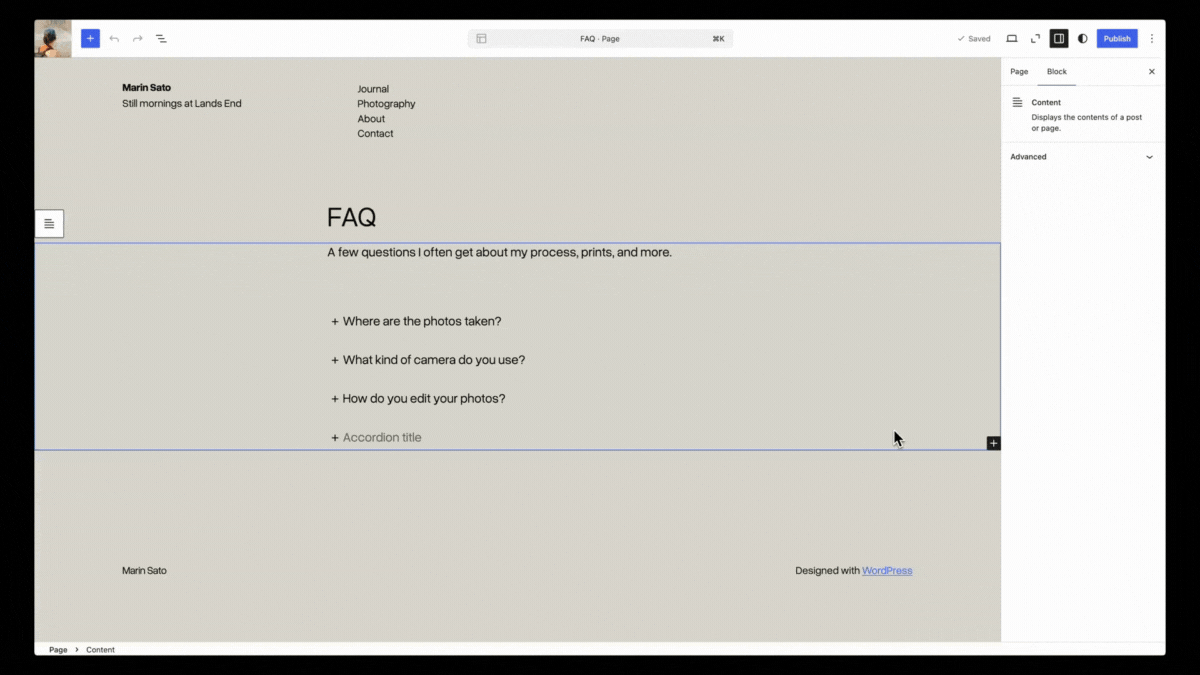Click the black add block button

(993, 443)
